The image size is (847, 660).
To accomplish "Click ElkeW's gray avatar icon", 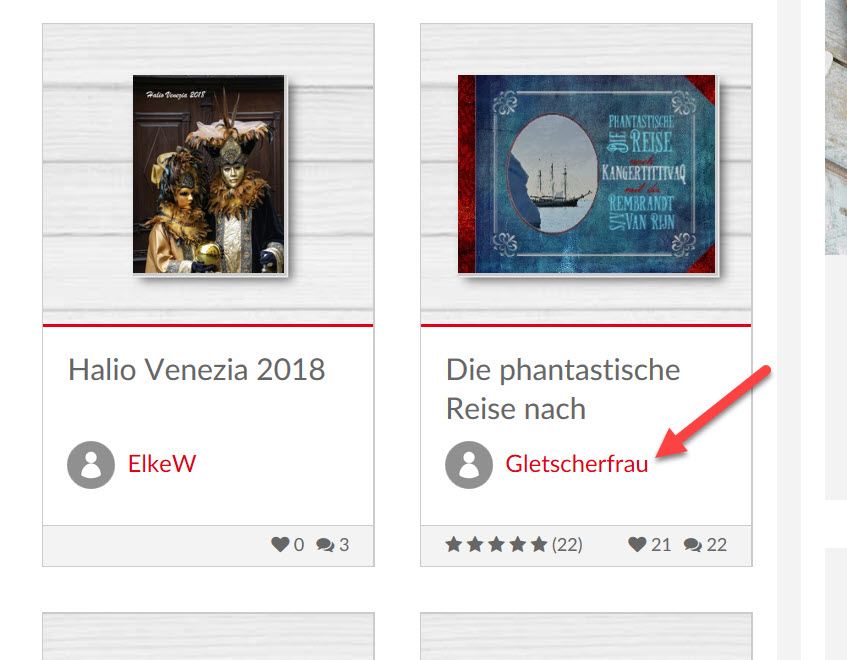I will pyautogui.click(x=91, y=464).
